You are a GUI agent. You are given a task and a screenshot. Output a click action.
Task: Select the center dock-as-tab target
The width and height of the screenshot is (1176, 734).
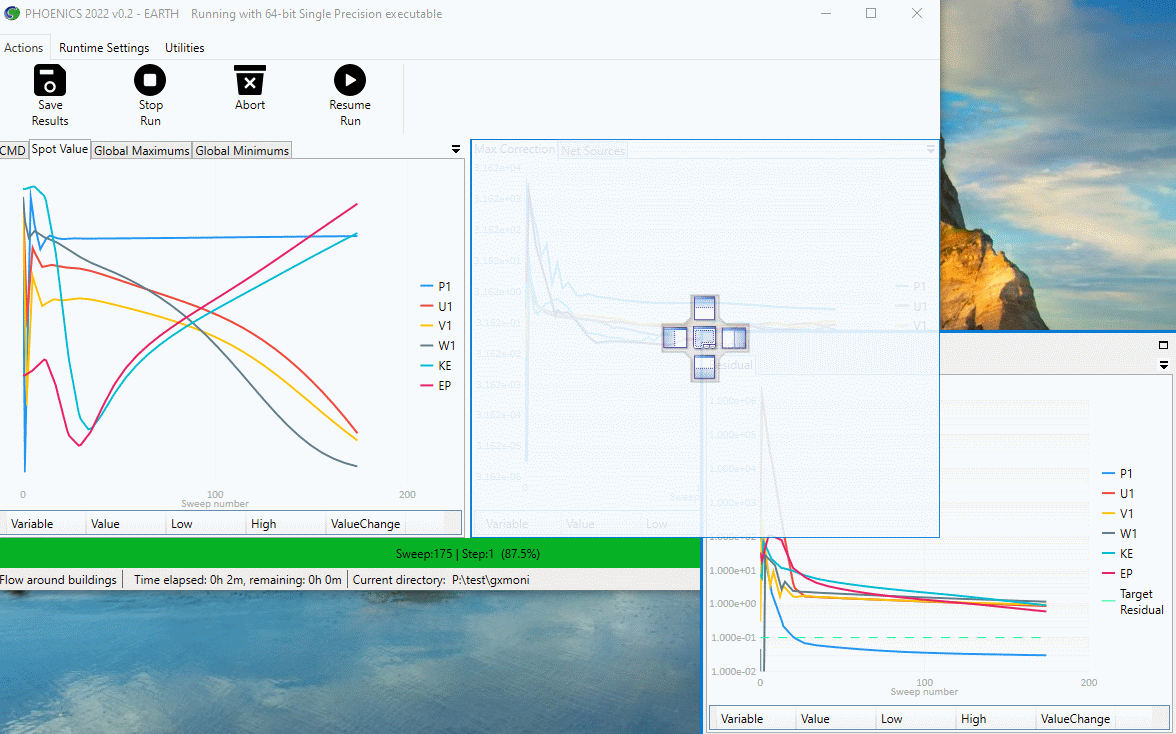tap(705, 338)
